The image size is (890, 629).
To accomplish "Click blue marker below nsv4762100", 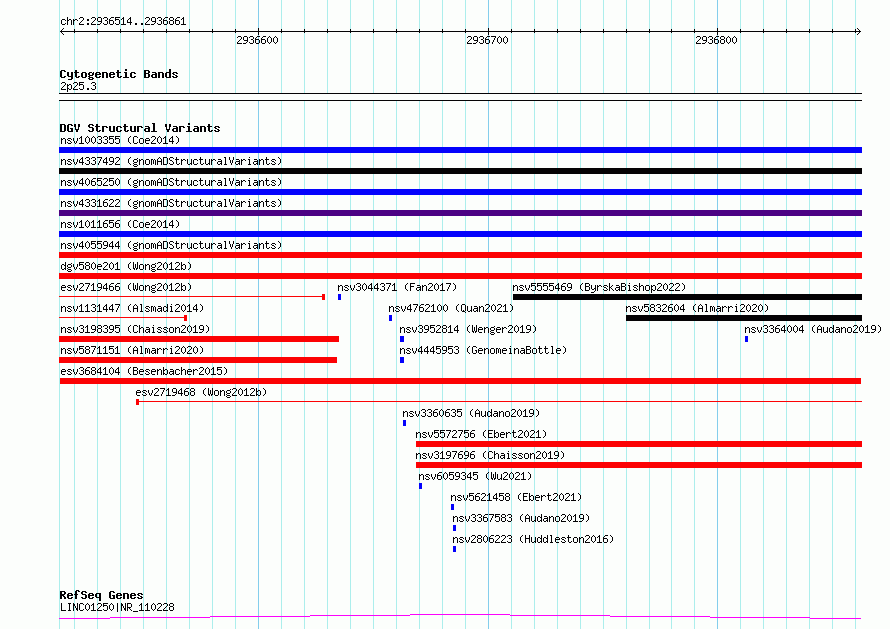I will point(391,318).
